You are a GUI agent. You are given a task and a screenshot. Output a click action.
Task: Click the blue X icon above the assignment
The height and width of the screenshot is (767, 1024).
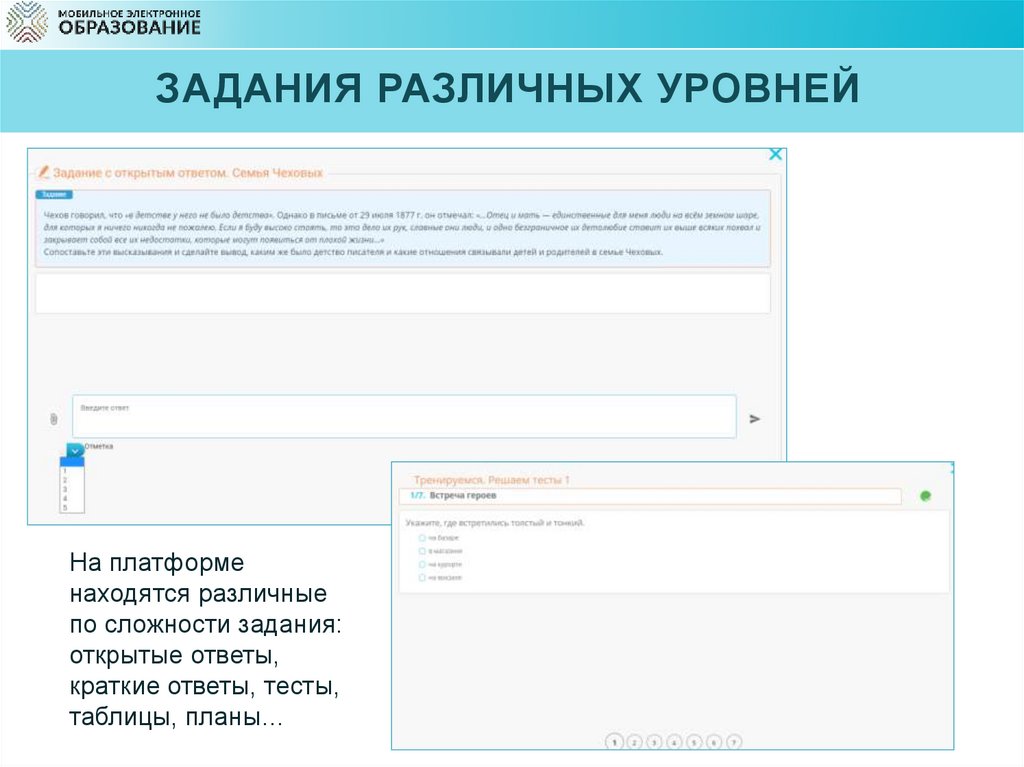coord(776,153)
